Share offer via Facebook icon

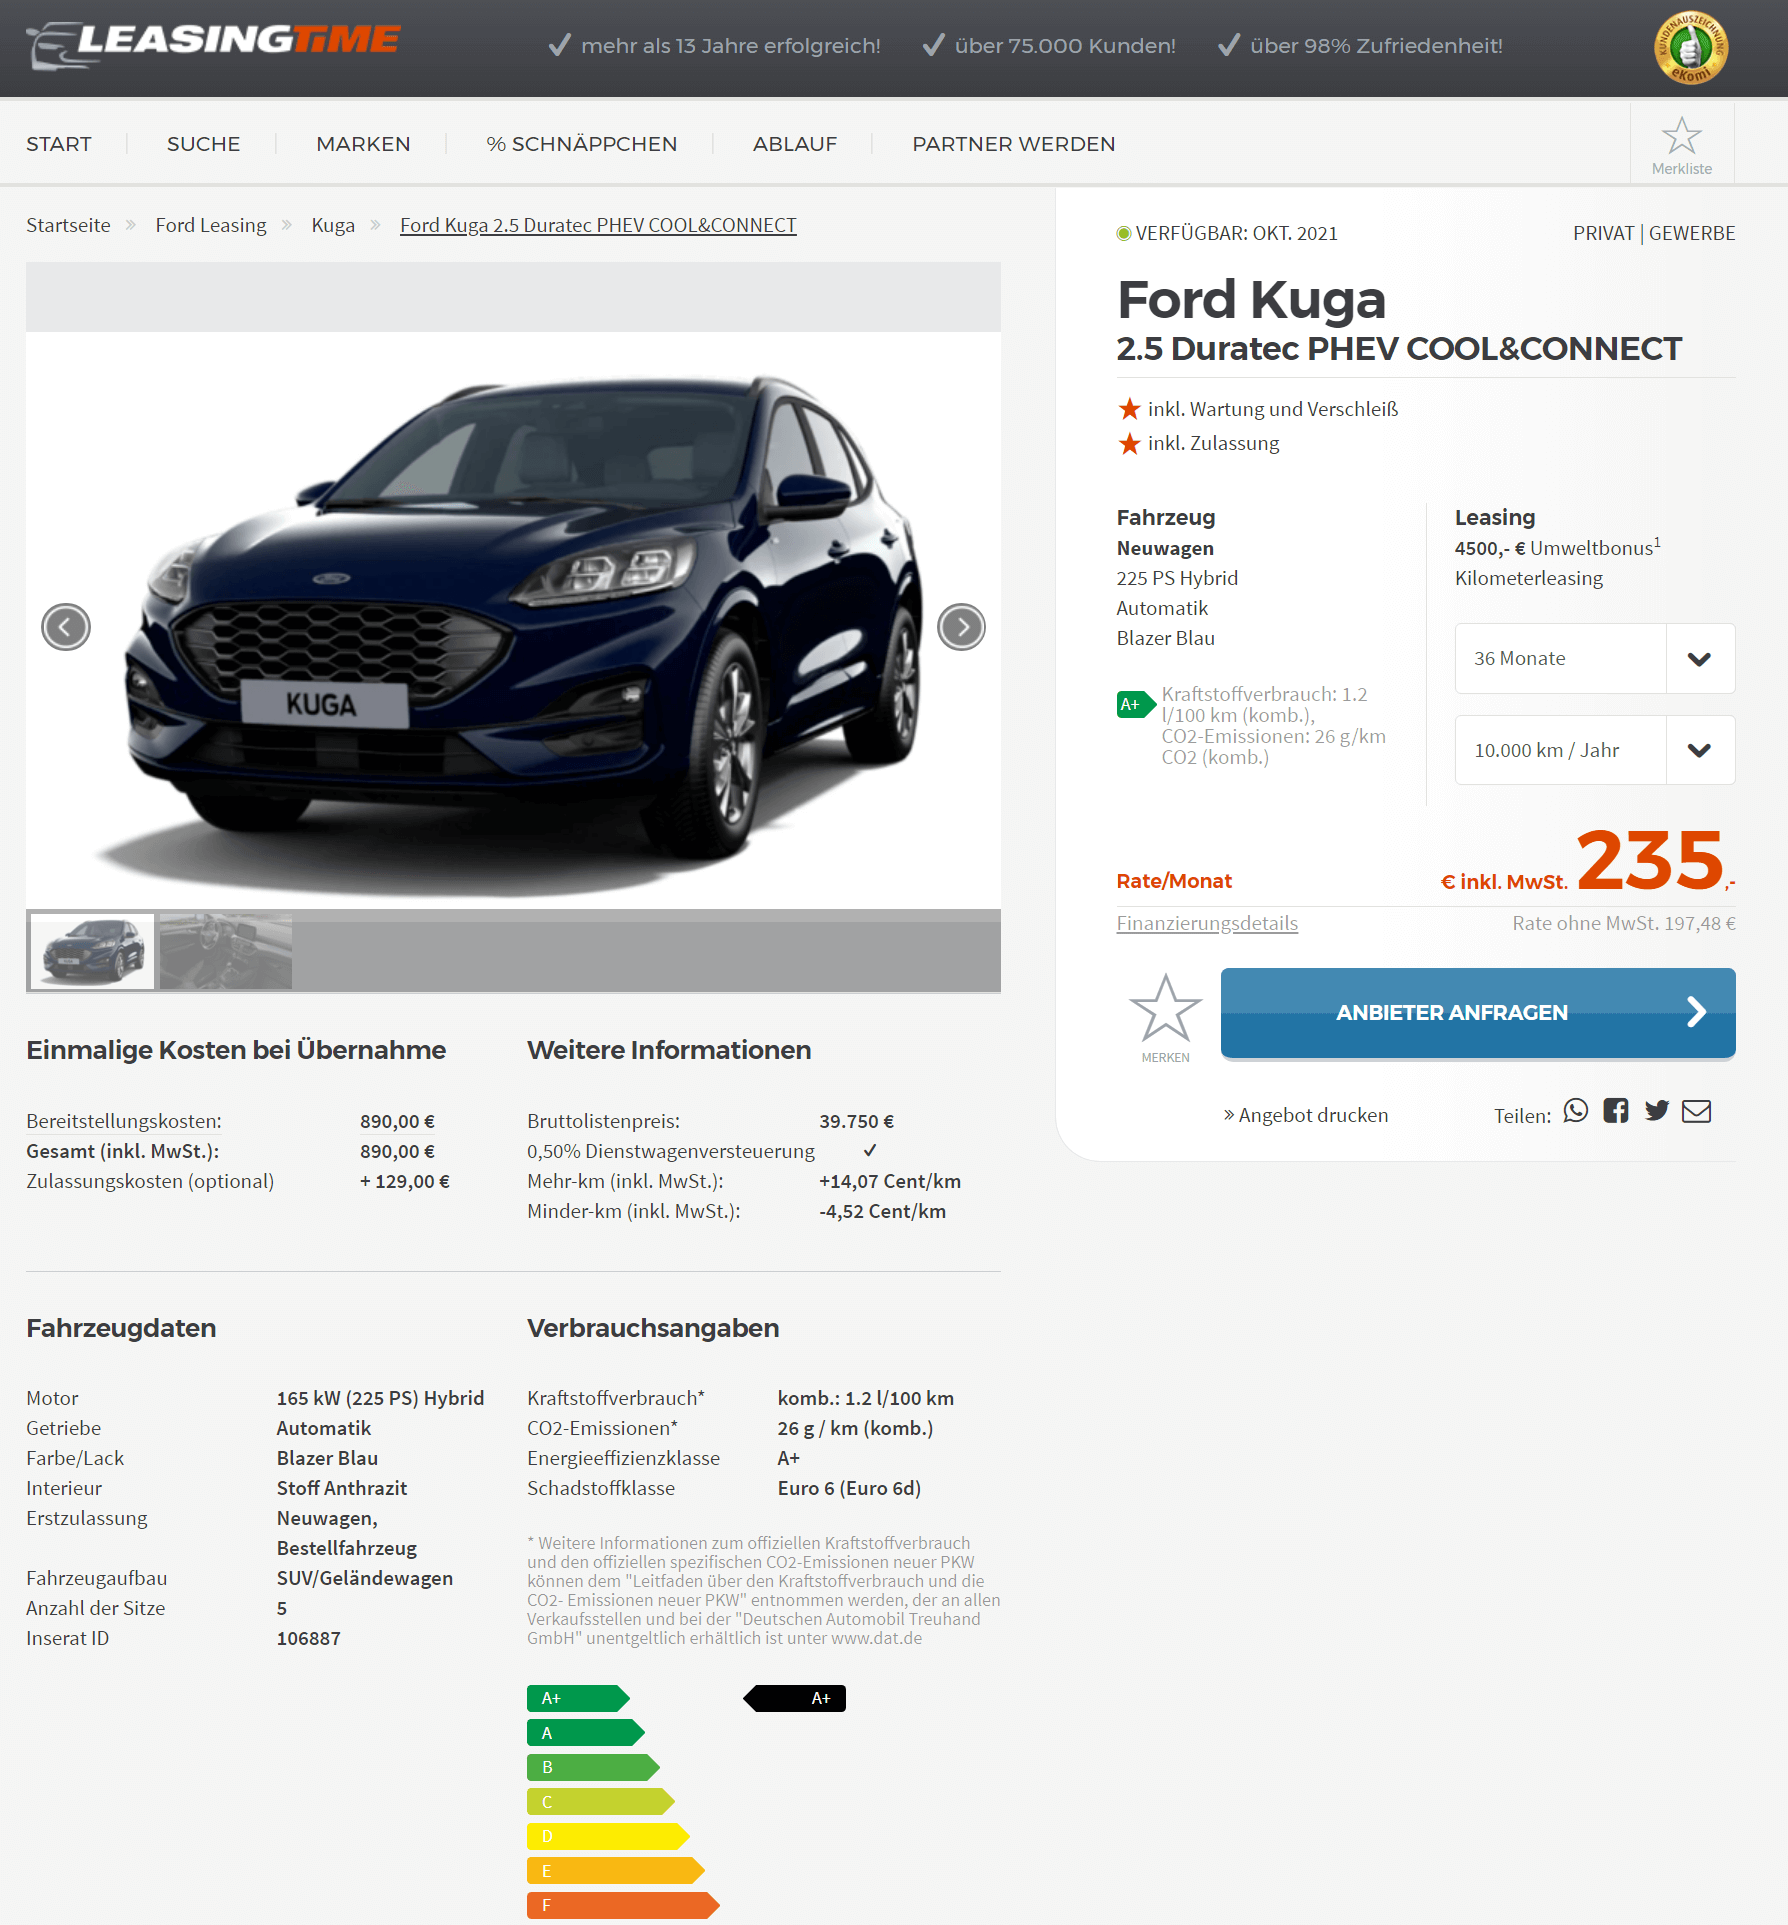click(x=1616, y=1111)
